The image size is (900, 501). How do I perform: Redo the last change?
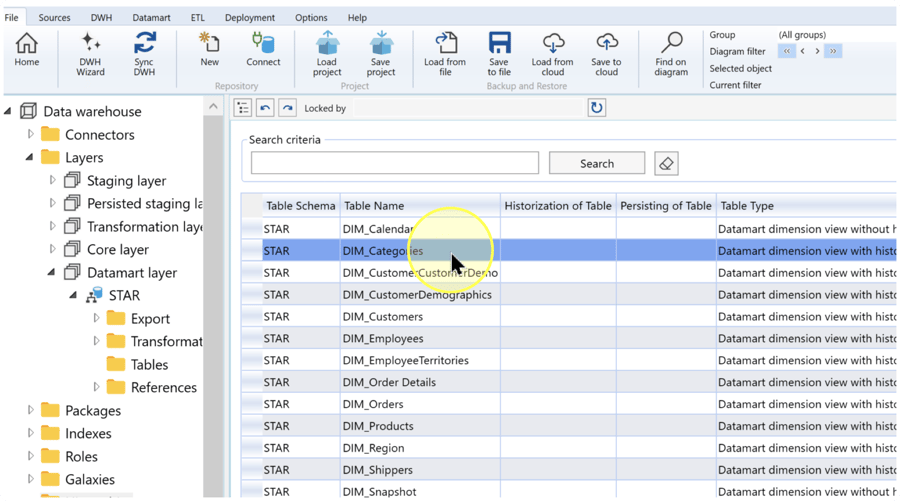click(x=288, y=108)
